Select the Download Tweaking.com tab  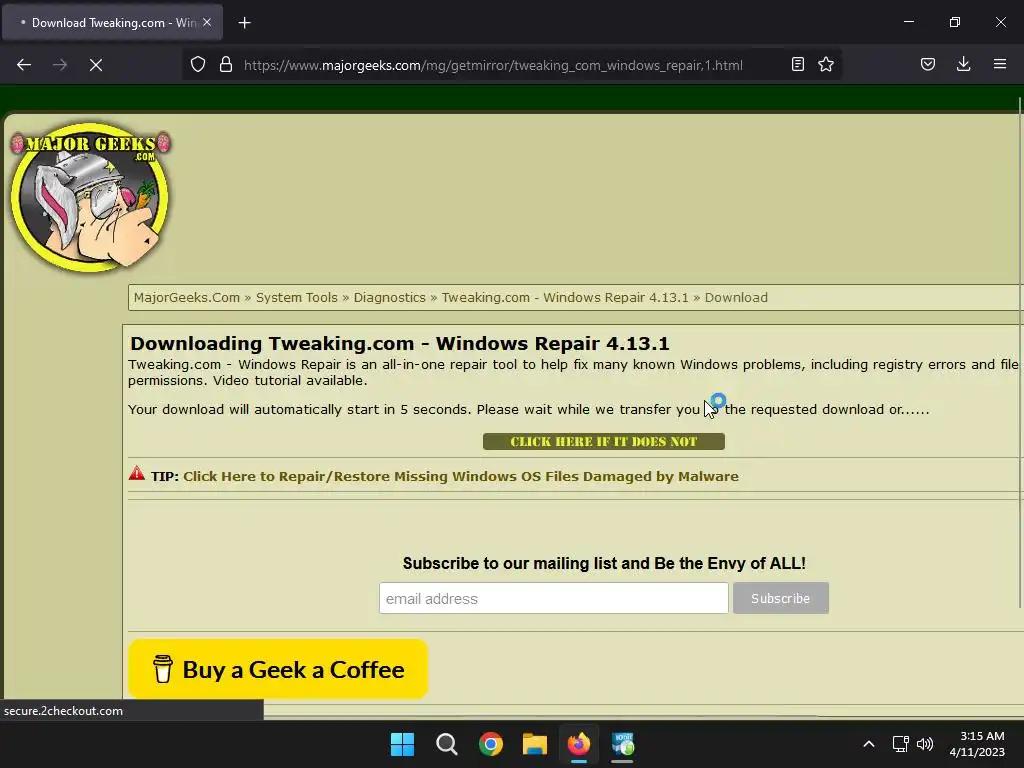pyautogui.click(x=112, y=23)
